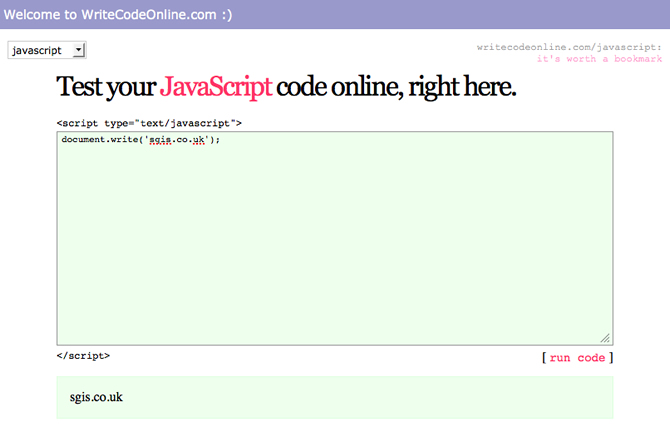Click the document.write code line

point(141,140)
